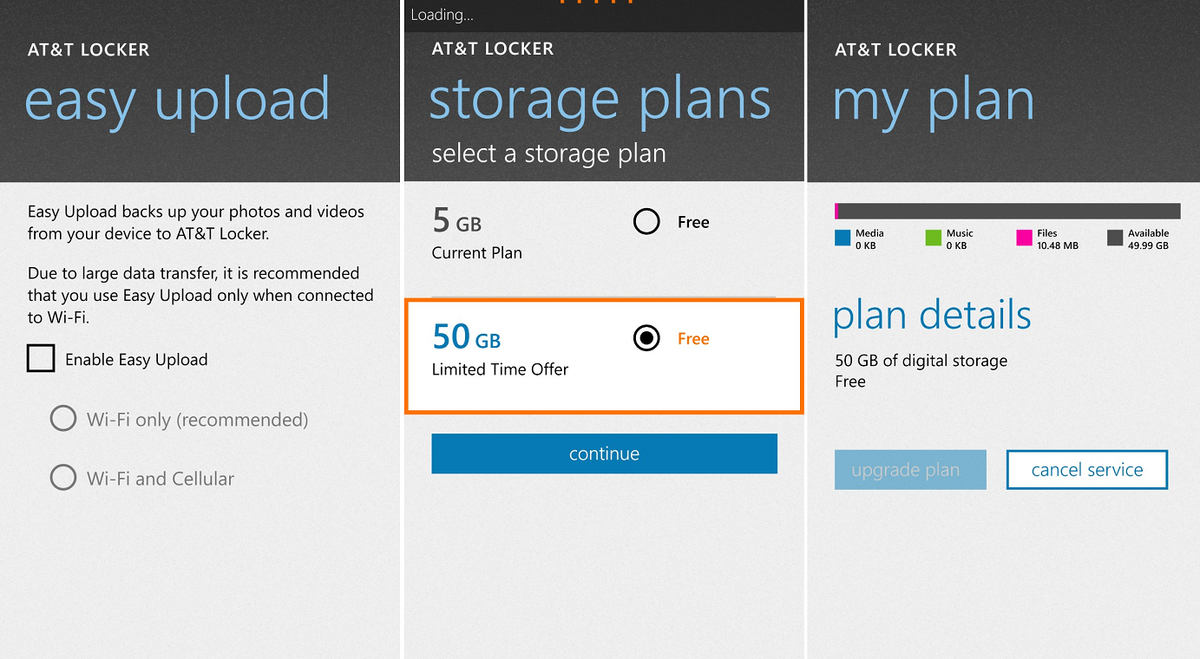Image resolution: width=1200 pixels, height=659 pixels.
Task: Click the highlighted 50 GB Limited Time Offer panel
Action: (603, 356)
